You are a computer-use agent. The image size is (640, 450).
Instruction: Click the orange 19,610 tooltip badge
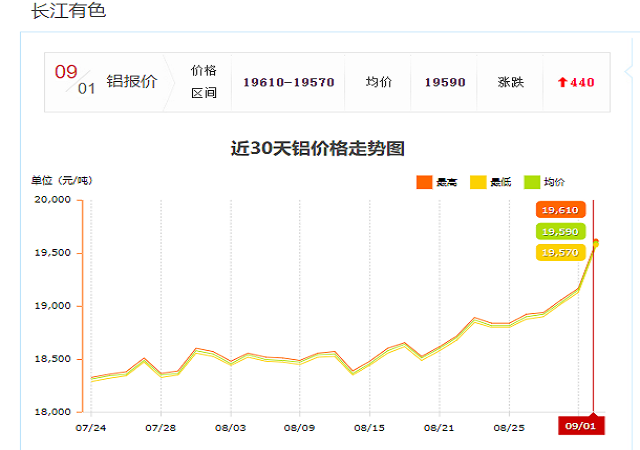[x=559, y=210]
